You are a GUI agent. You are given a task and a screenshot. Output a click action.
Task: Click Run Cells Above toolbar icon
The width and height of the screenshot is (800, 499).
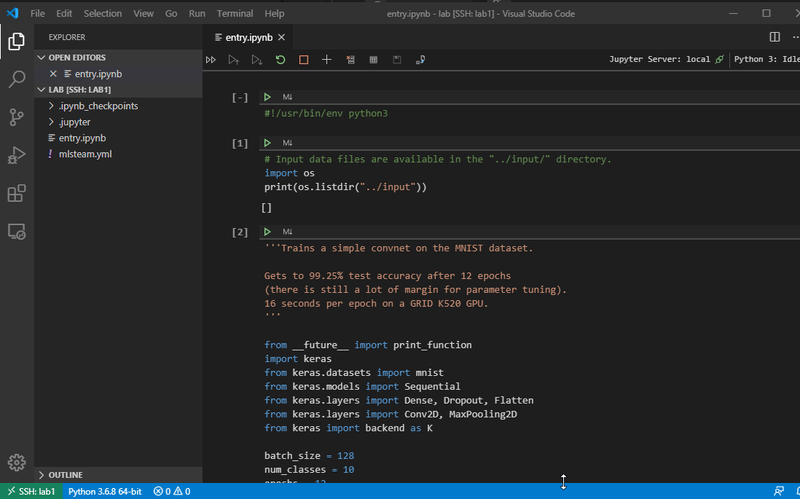[x=234, y=60]
